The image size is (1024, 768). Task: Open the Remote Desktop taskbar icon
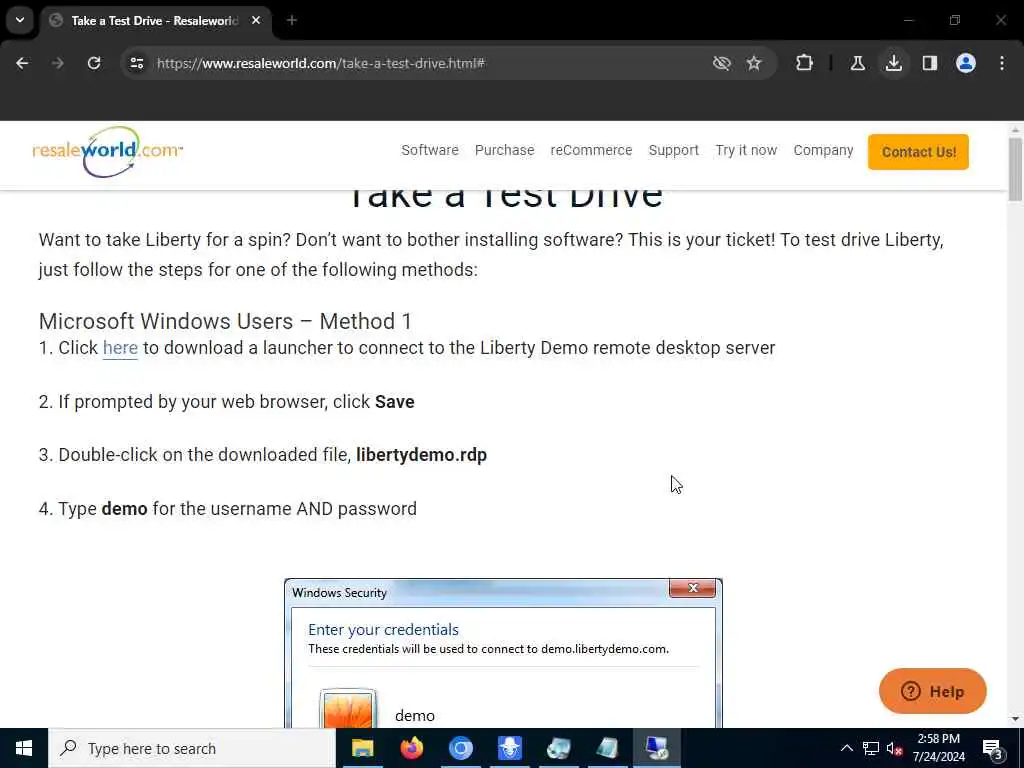[x=656, y=748]
